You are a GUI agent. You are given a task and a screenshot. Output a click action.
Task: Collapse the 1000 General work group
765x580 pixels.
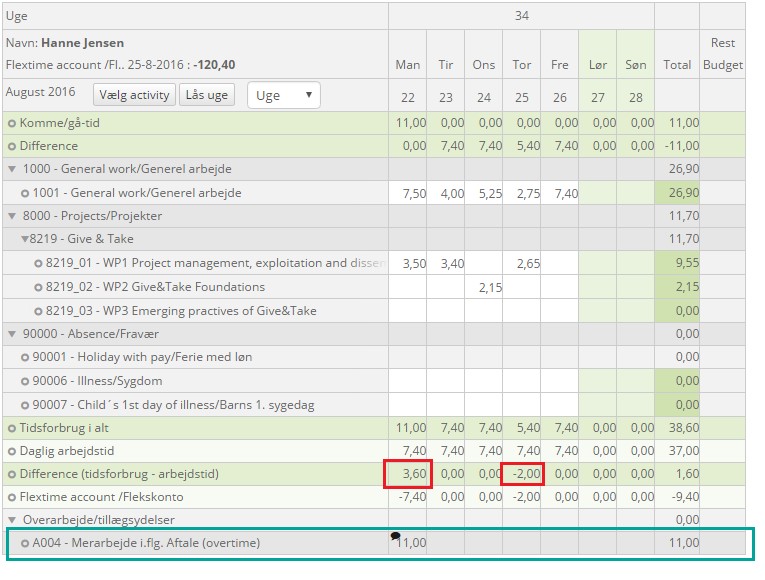point(12,169)
